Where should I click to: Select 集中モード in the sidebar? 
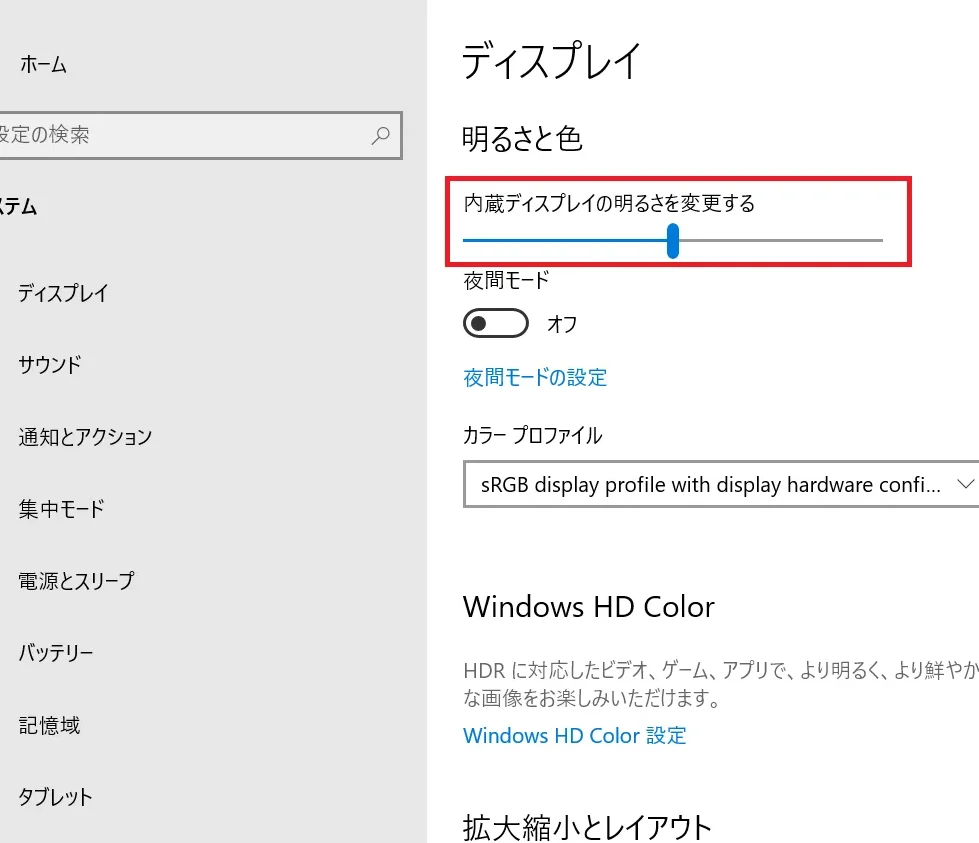(61, 509)
